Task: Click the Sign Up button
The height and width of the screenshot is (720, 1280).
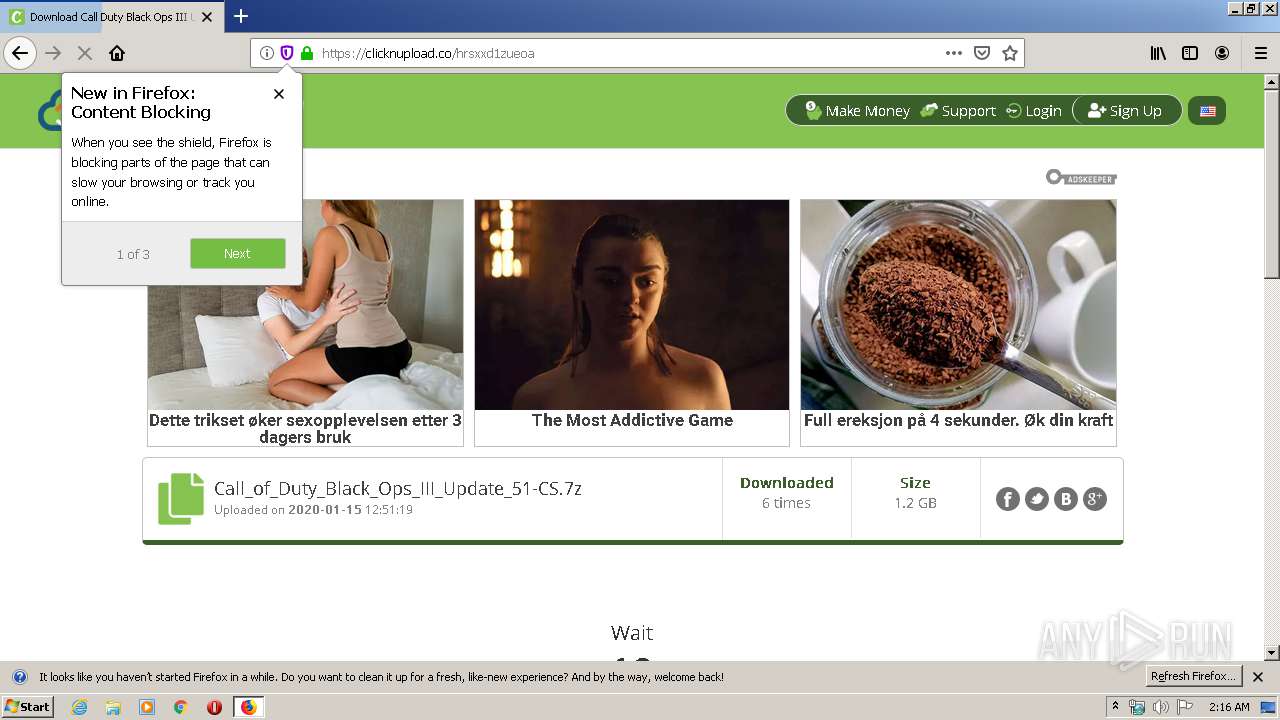Action: [1126, 111]
